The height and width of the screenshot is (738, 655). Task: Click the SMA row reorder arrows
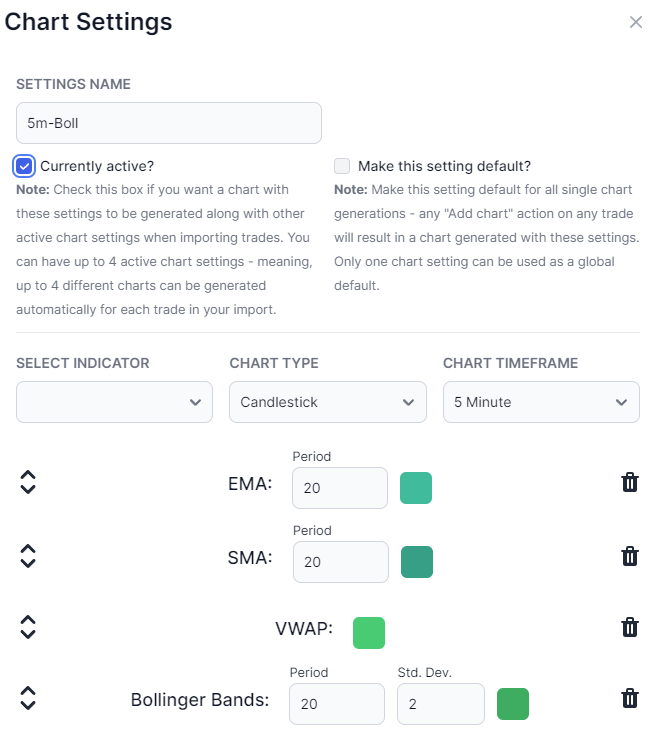(x=28, y=556)
